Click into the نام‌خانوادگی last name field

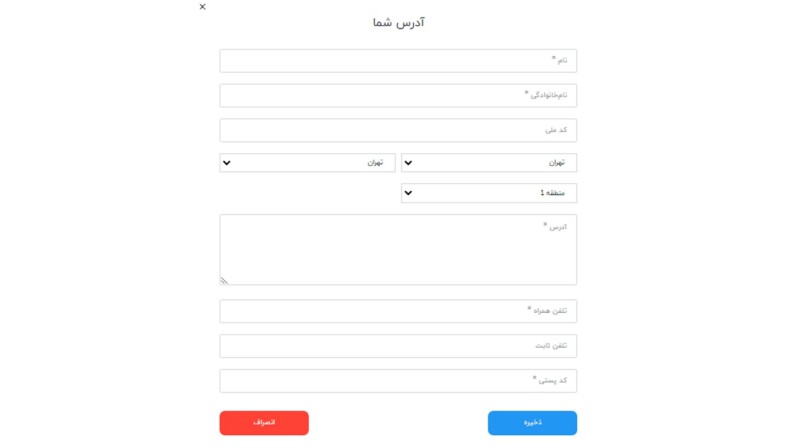pos(398,95)
